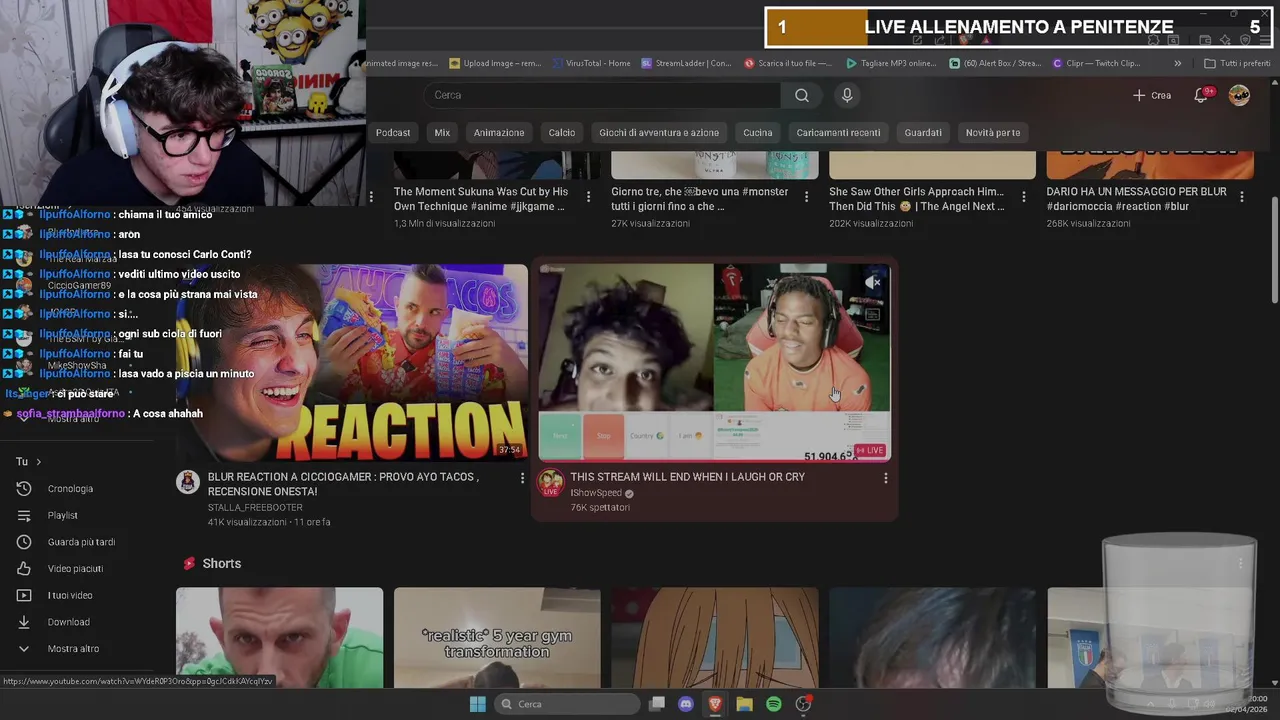Open the StreamLadder bookmark

(686, 63)
